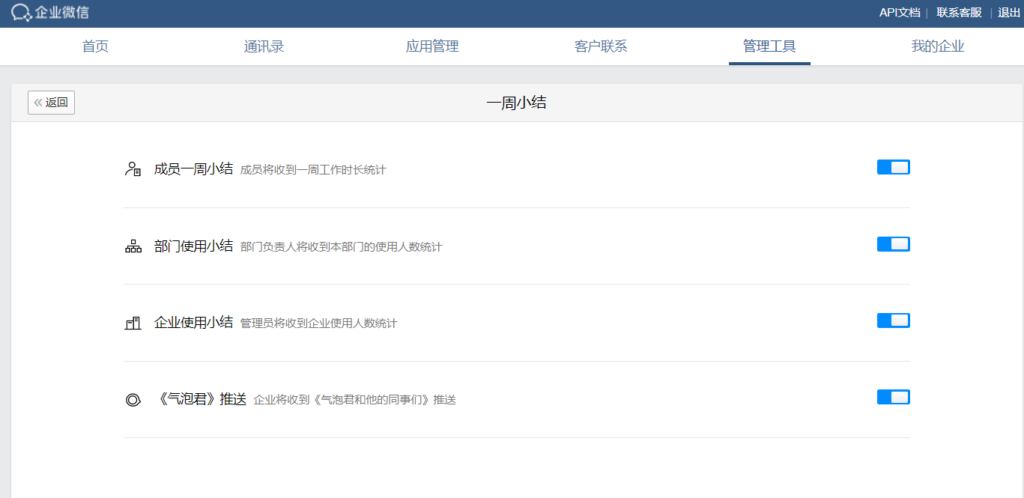Switch to the 通讯录 tab

coord(264,46)
